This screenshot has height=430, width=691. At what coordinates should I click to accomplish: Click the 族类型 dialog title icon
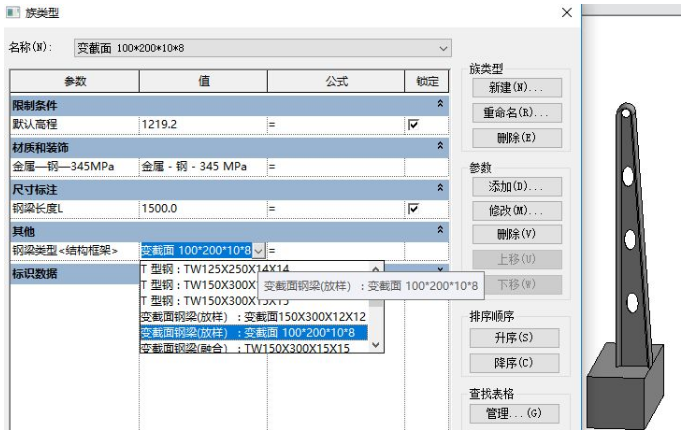(13, 13)
